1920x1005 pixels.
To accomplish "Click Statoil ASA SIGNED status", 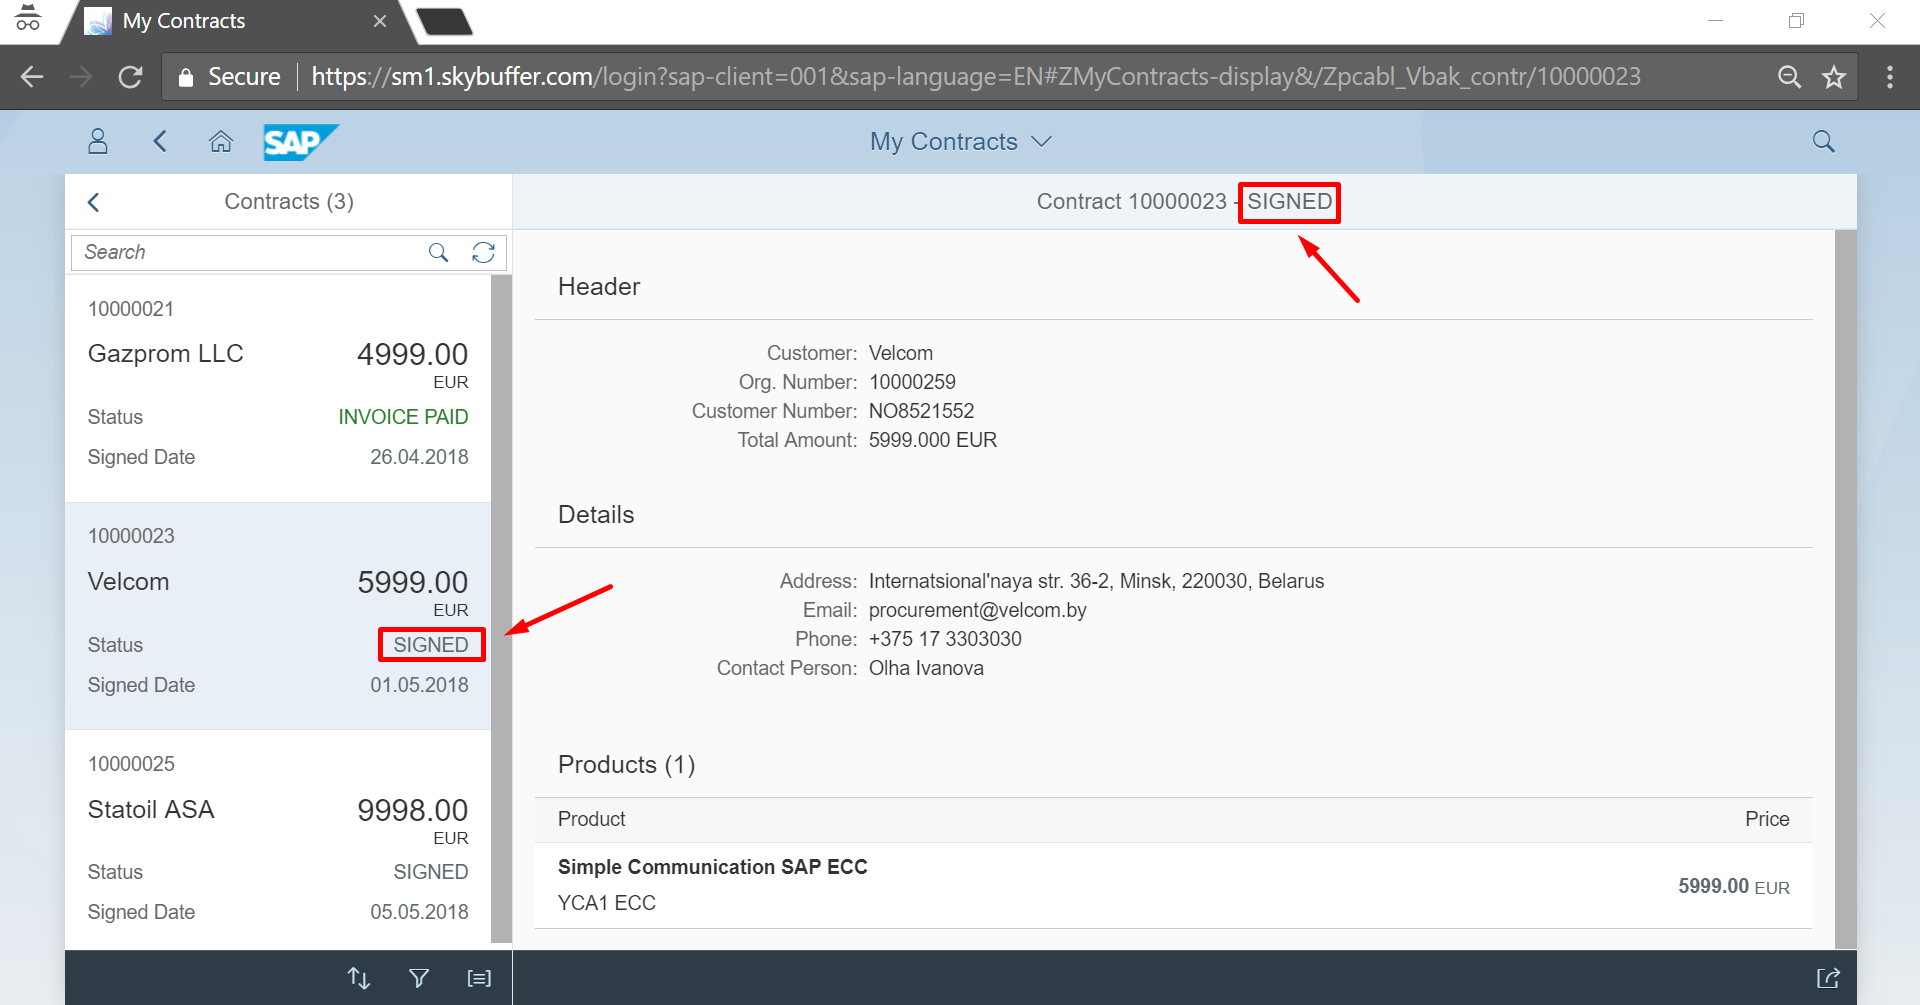I will tap(431, 872).
